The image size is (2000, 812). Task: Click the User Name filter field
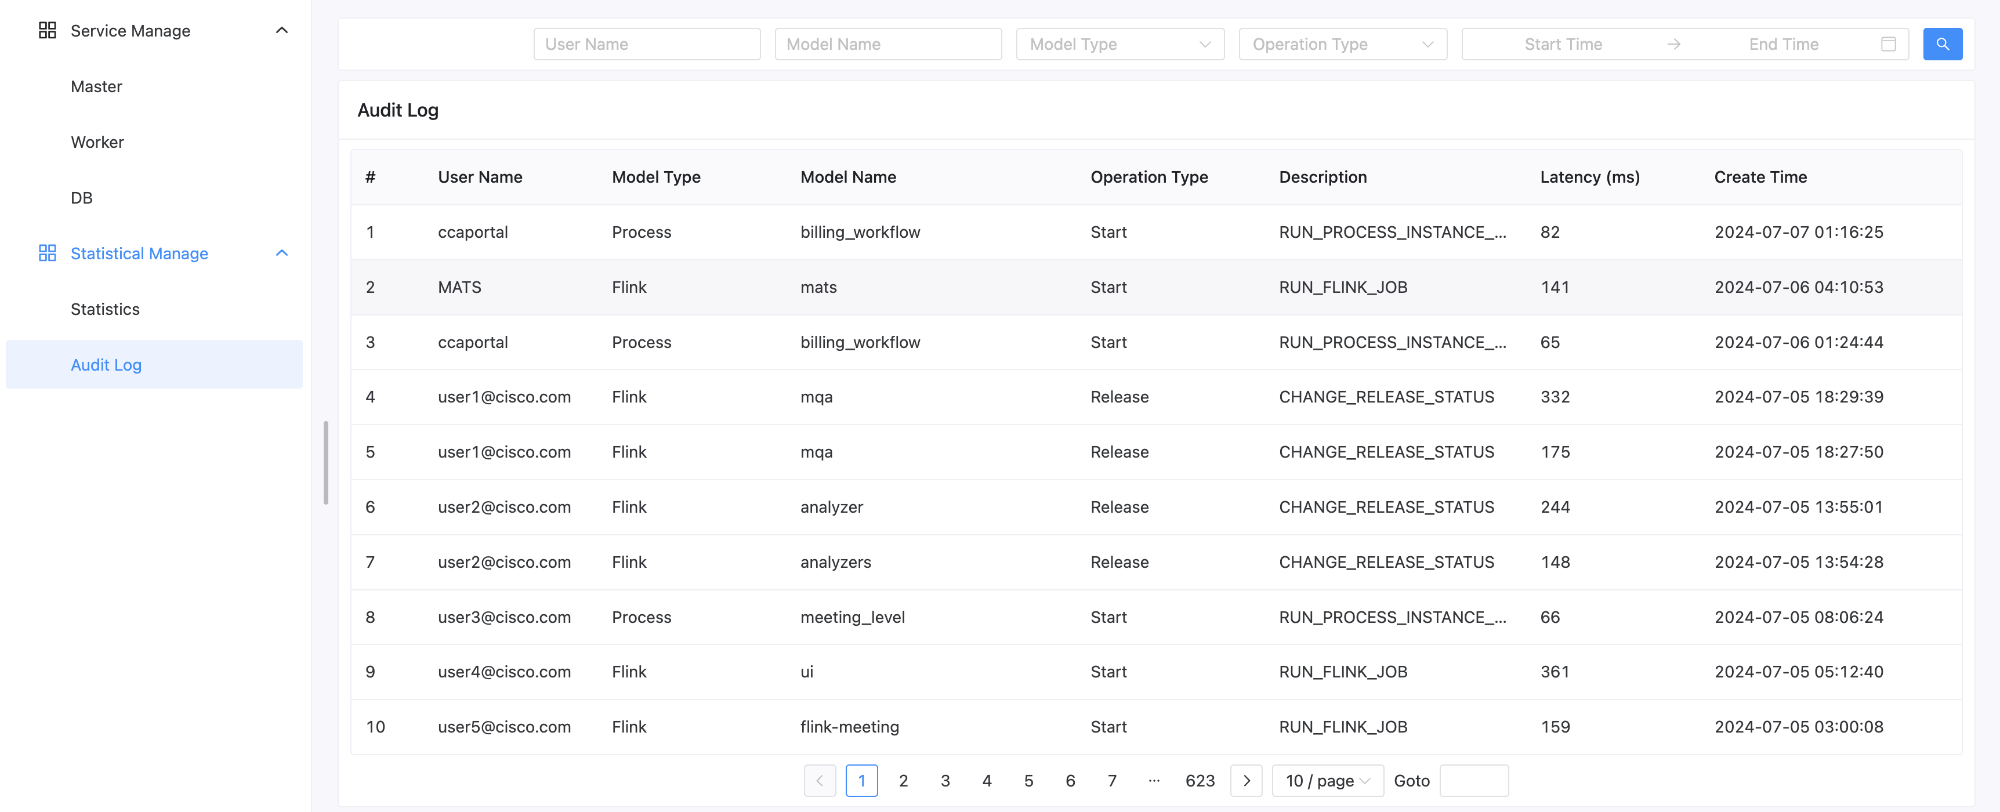tap(647, 44)
